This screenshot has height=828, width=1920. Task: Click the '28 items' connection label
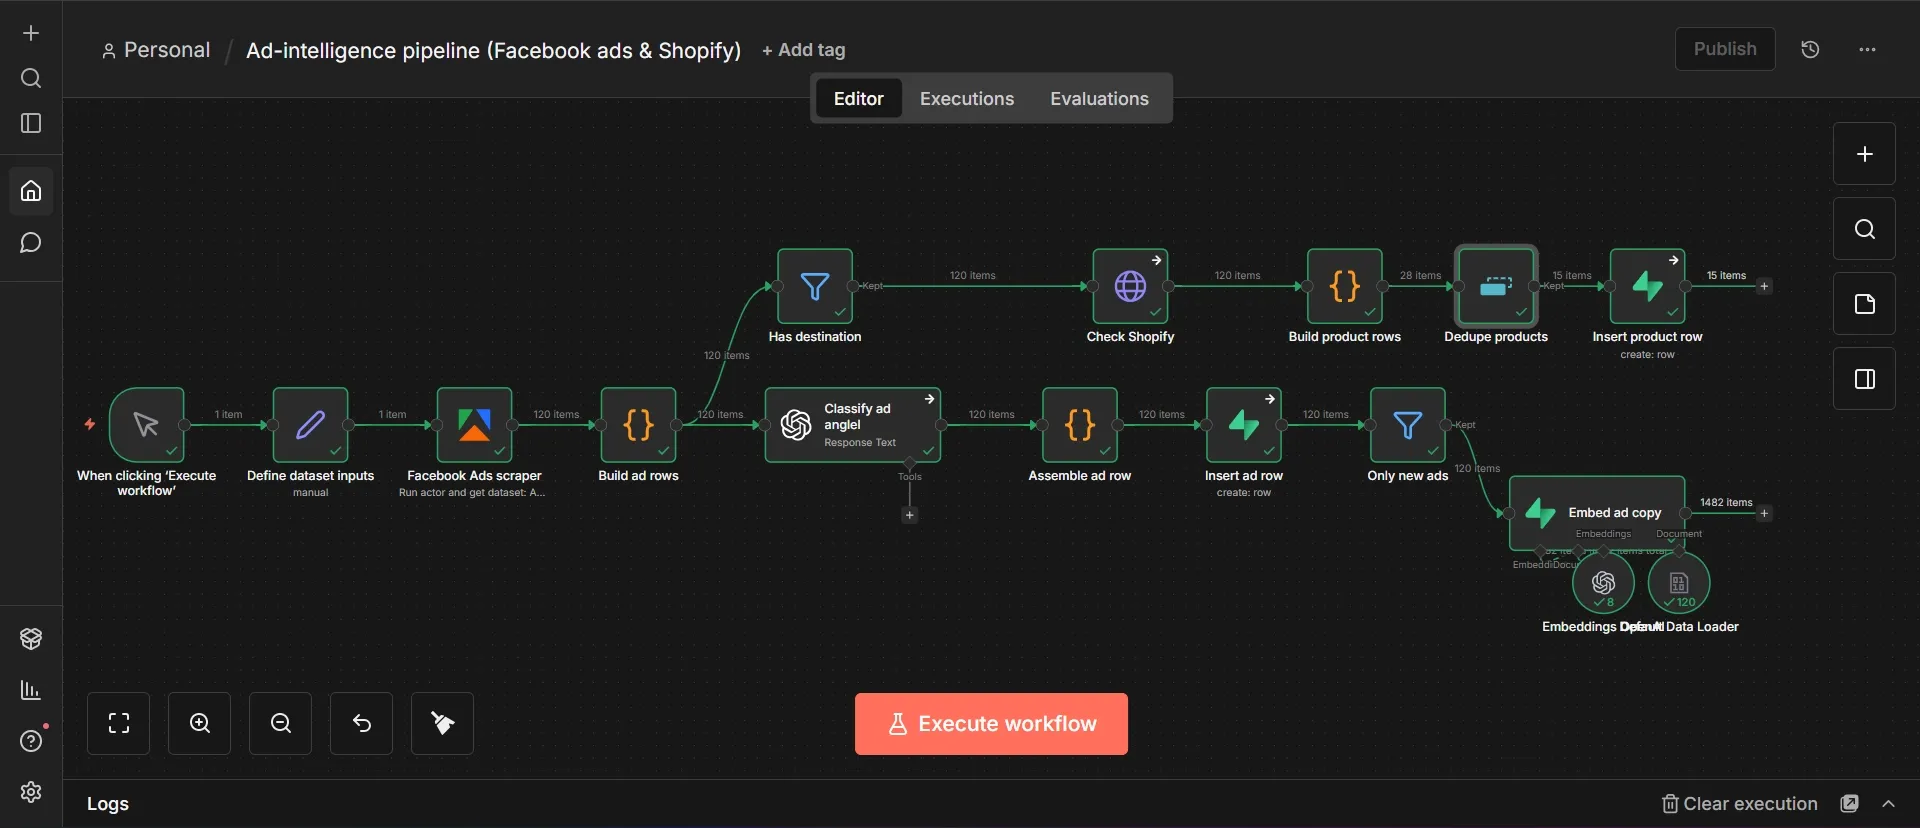click(x=1420, y=275)
